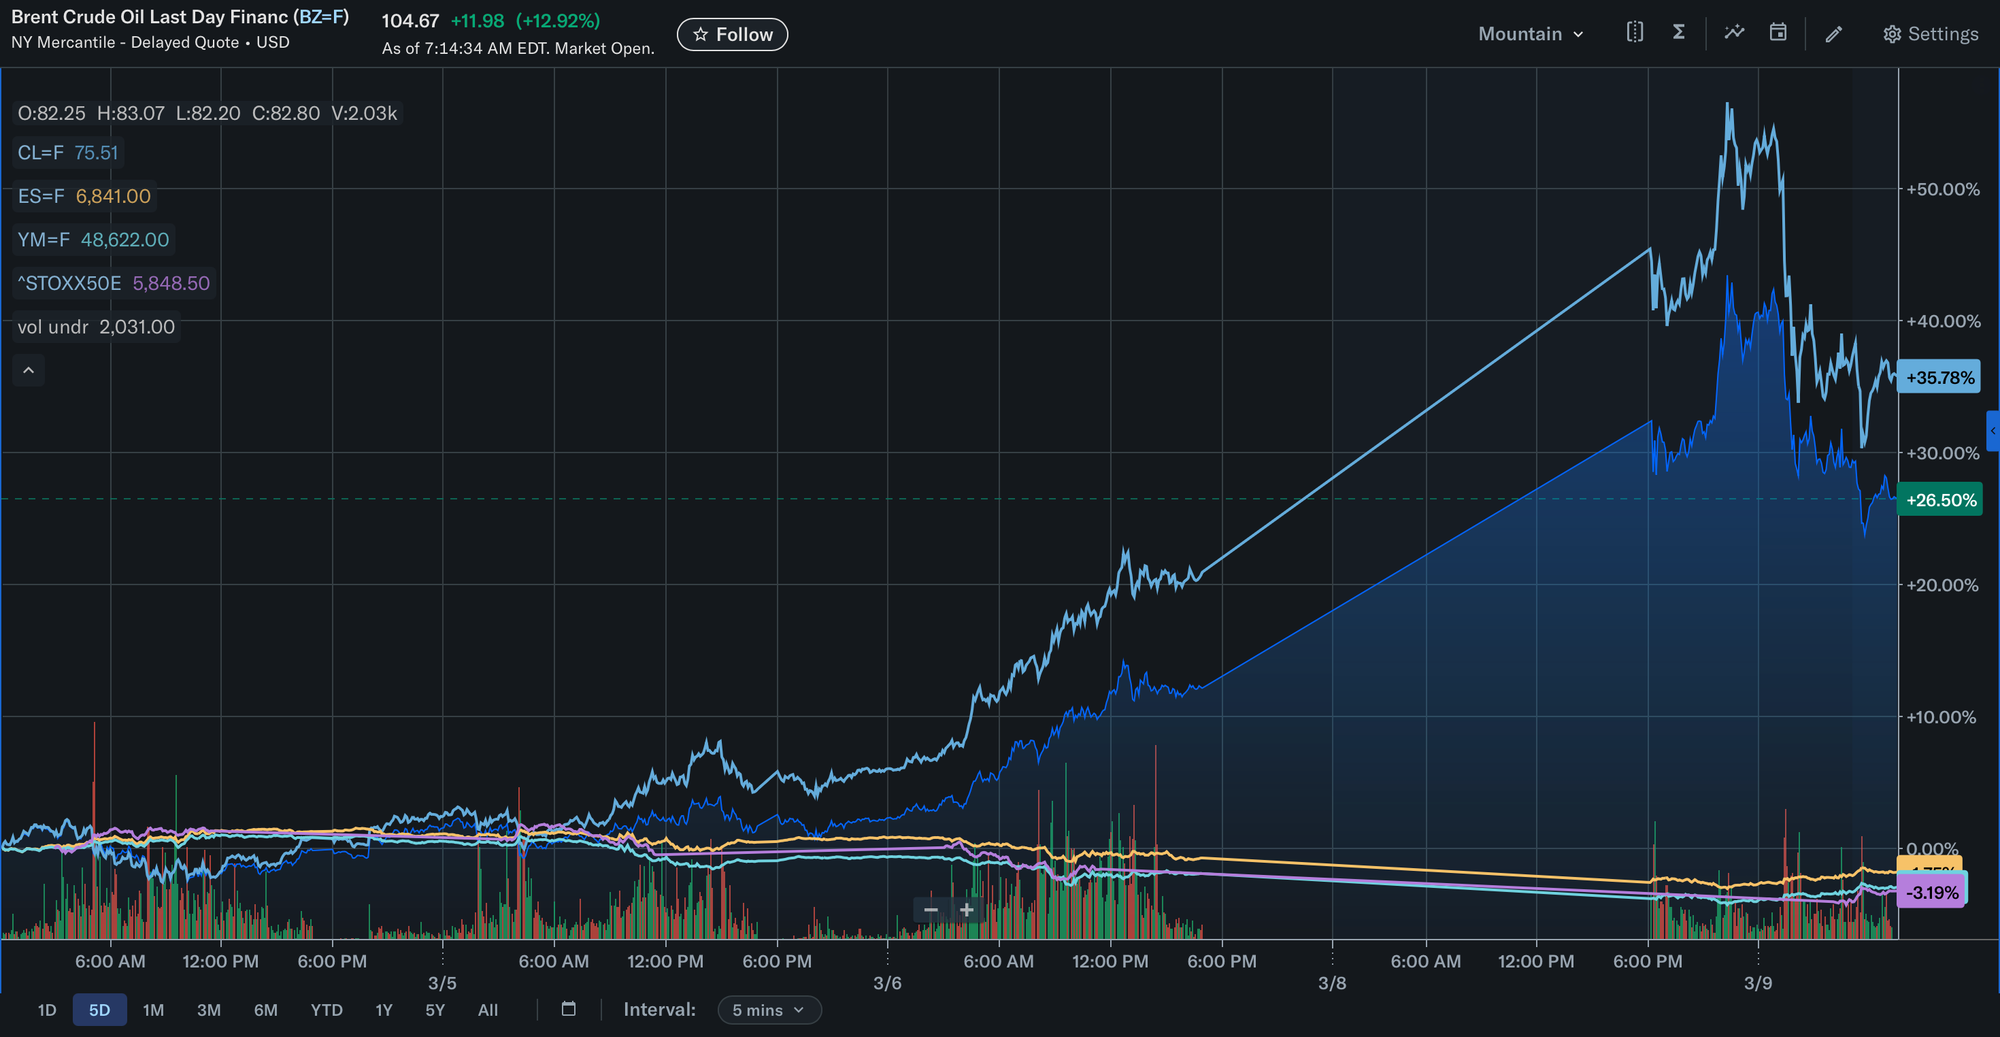
Task: Click the custom date calendar icon beside All
Action: (x=569, y=1009)
